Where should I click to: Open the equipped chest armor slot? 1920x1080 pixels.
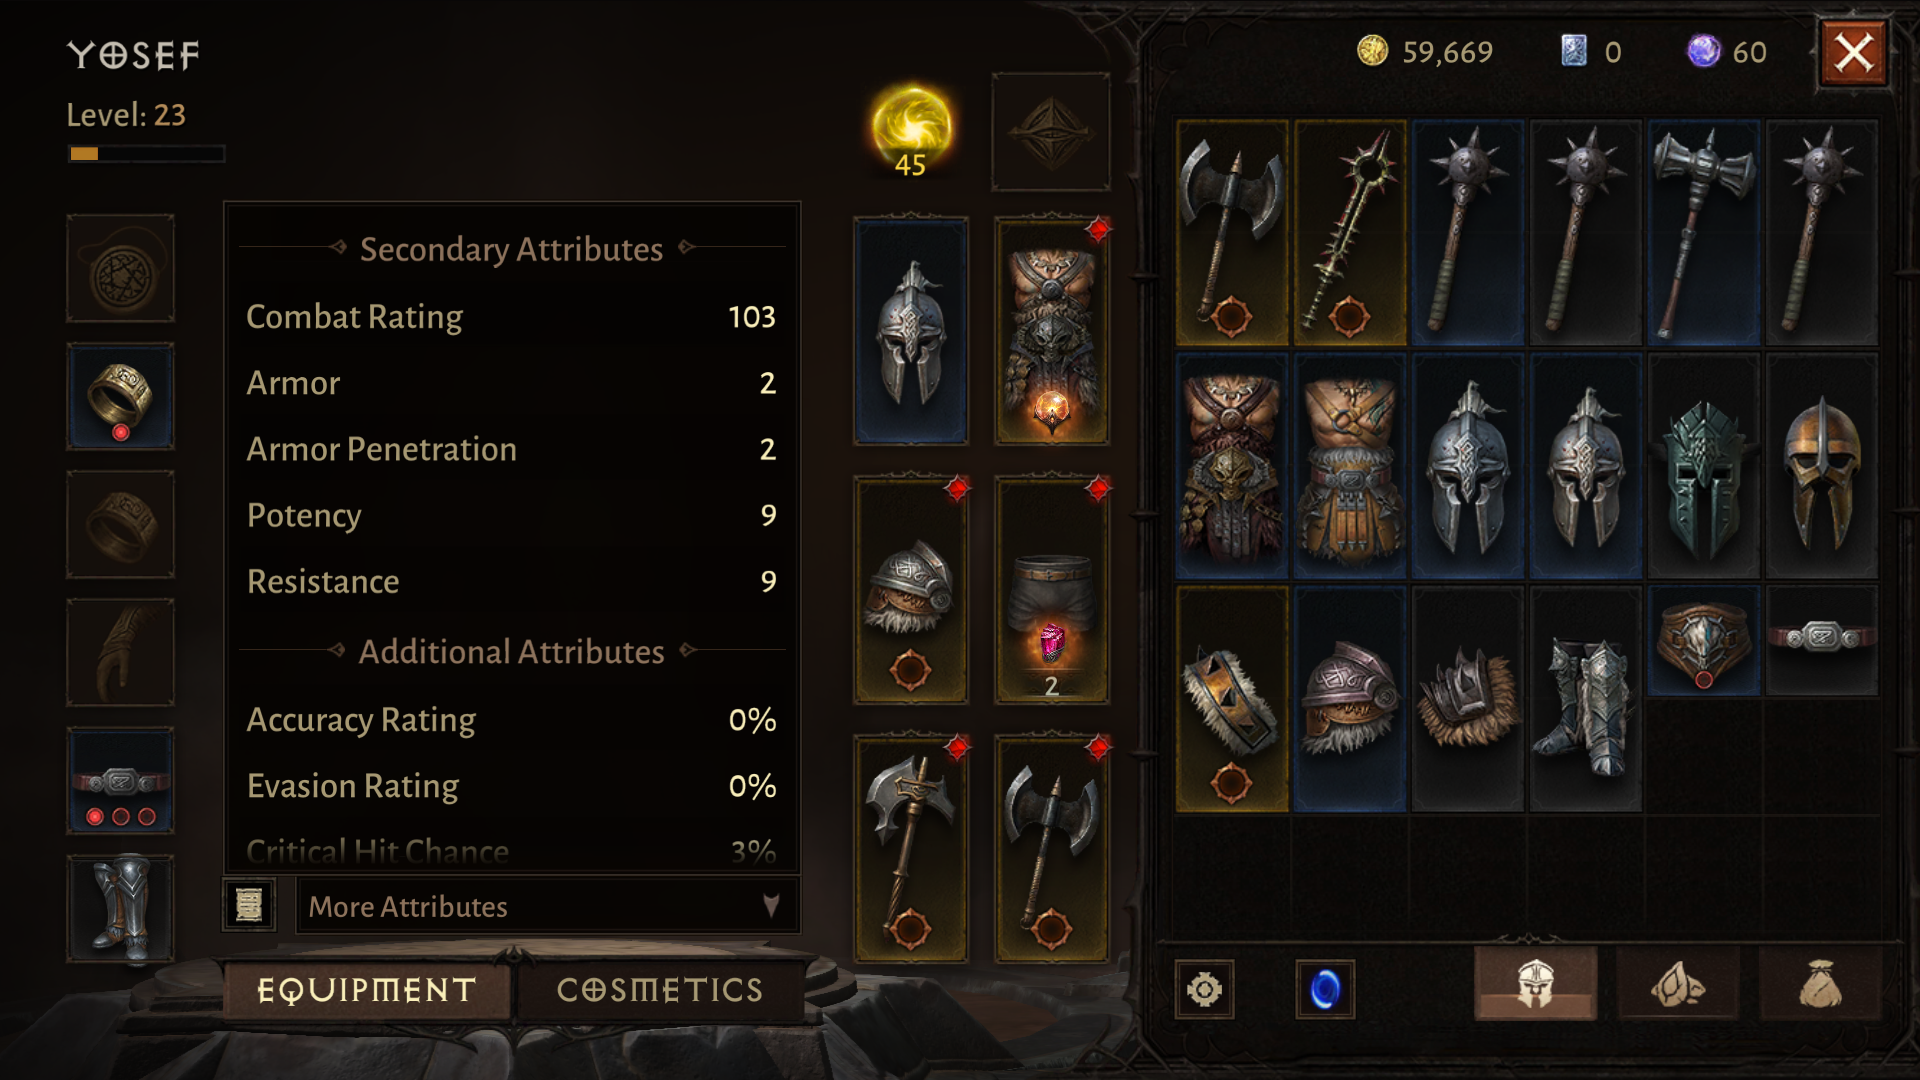pyautogui.click(x=1051, y=331)
